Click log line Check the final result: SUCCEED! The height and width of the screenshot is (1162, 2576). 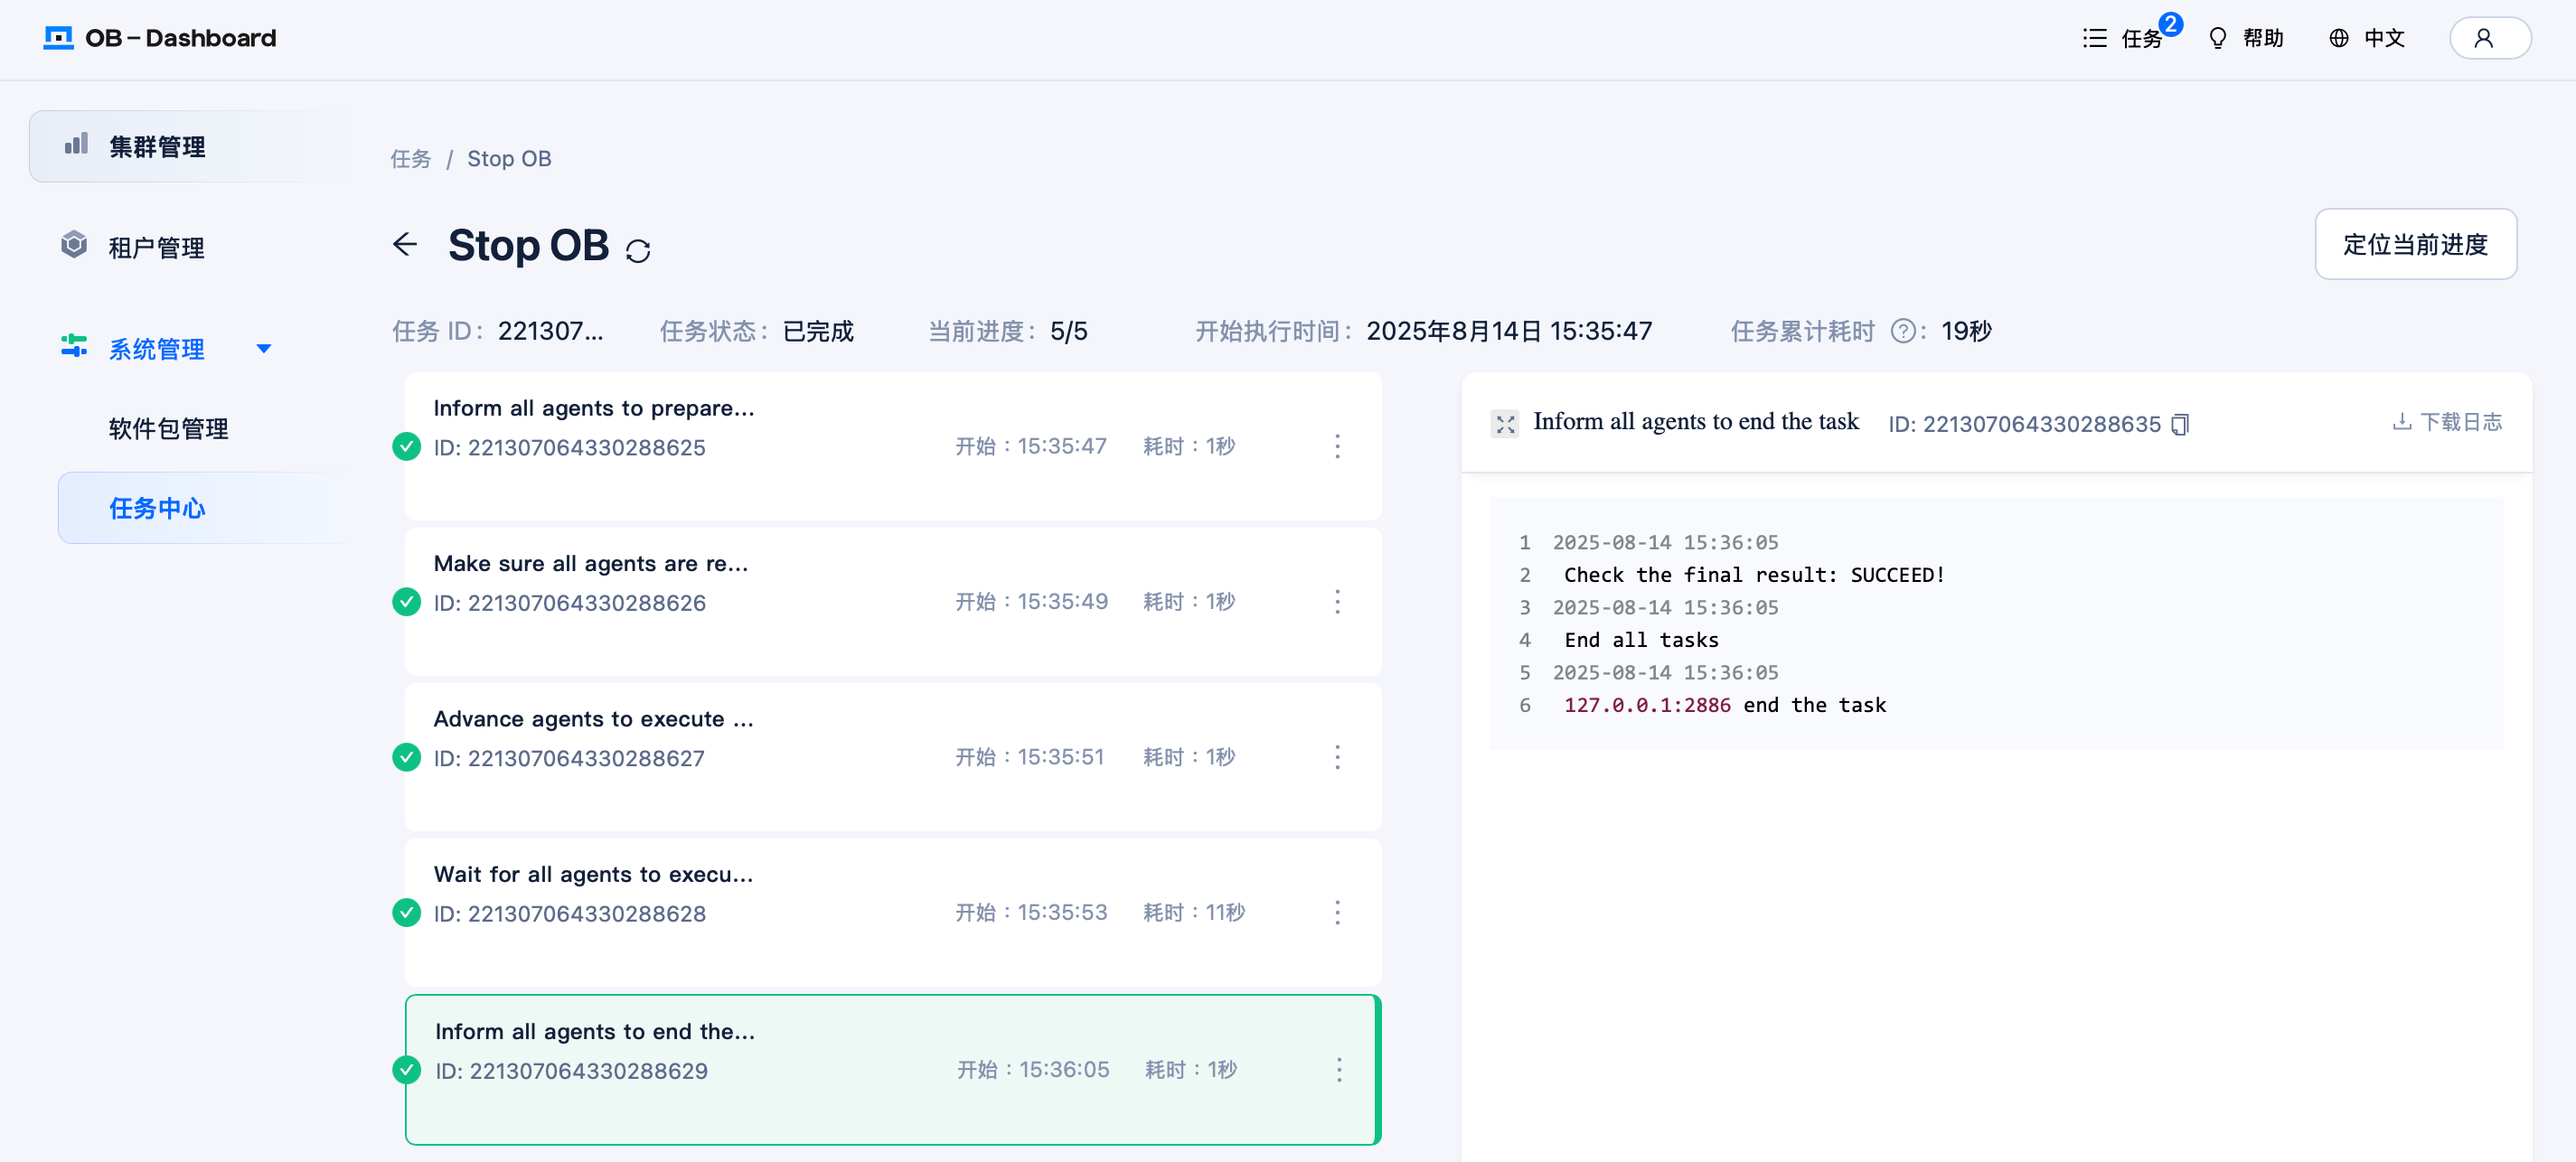1754,575
